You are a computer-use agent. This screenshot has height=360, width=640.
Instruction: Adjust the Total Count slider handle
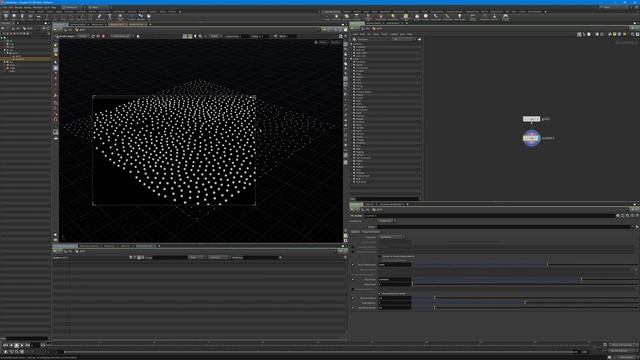547,264
